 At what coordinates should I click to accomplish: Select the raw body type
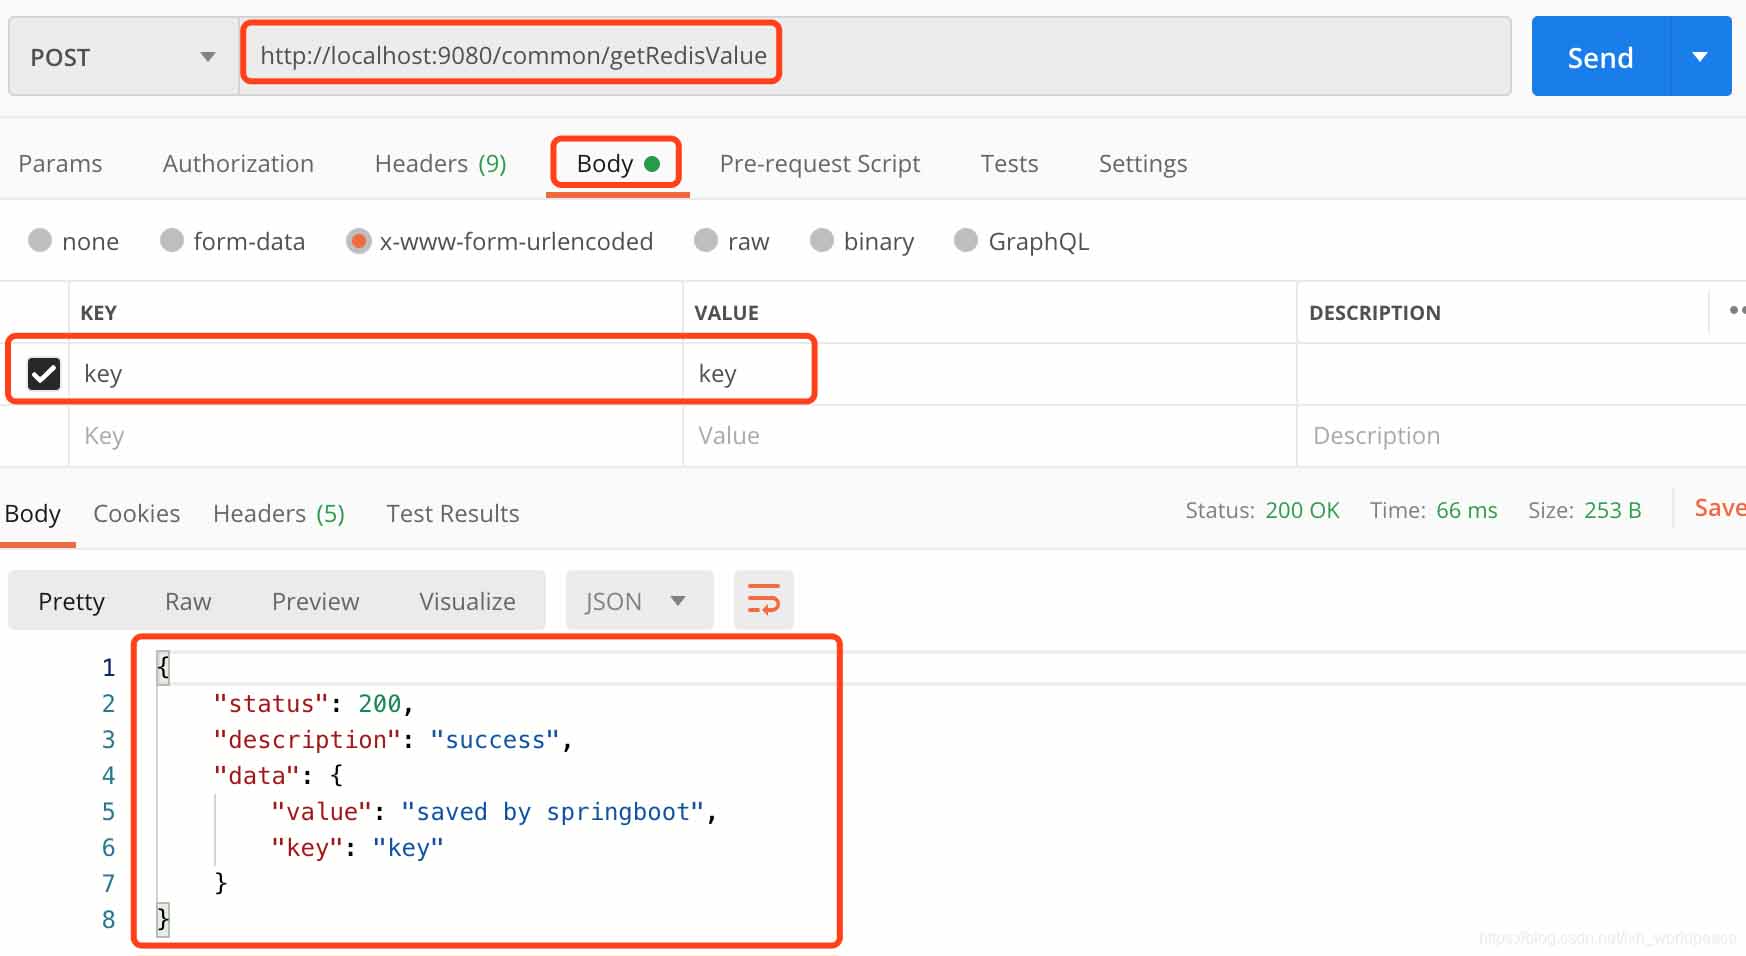click(707, 241)
